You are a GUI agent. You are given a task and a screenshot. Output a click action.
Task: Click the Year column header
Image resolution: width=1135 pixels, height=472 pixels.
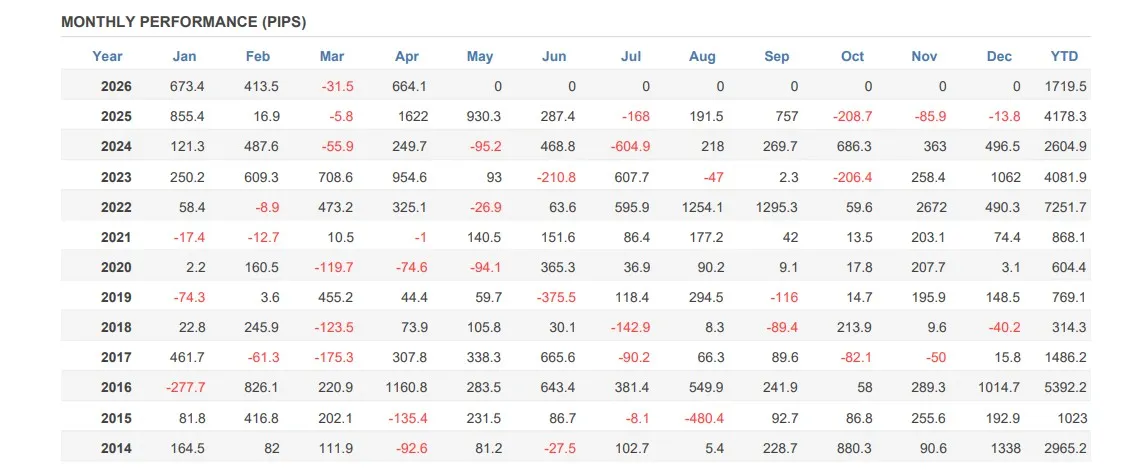[107, 56]
